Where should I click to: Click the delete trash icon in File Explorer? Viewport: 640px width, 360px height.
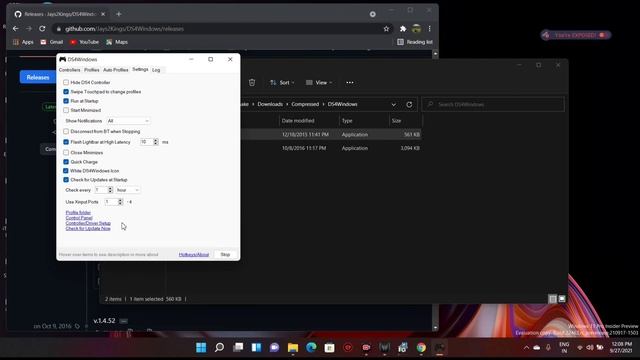coord(252,82)
